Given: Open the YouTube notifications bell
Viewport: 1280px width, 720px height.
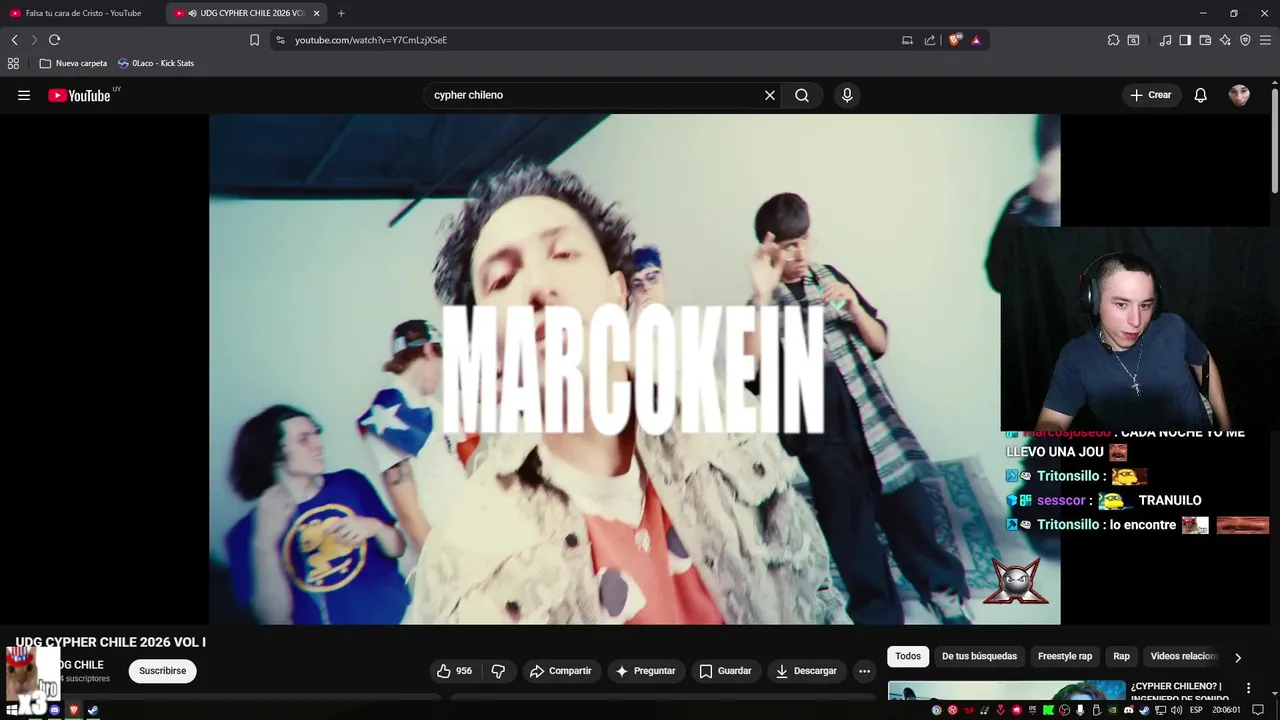Looking at the screenshot, I should (1201, 95).
